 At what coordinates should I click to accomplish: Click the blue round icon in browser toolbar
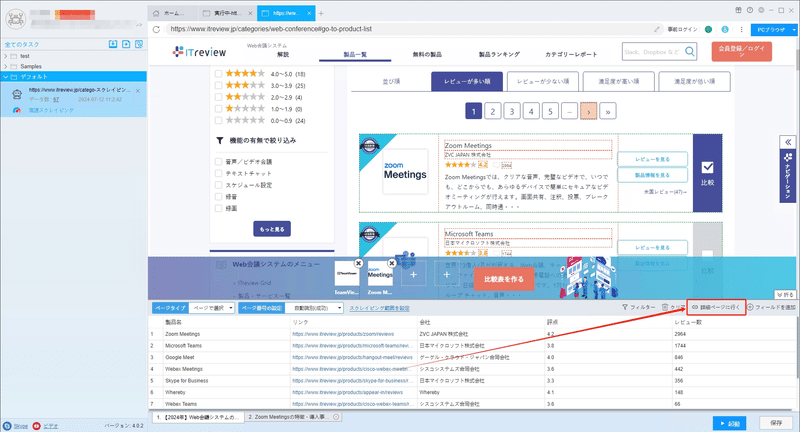click(724, 29)
